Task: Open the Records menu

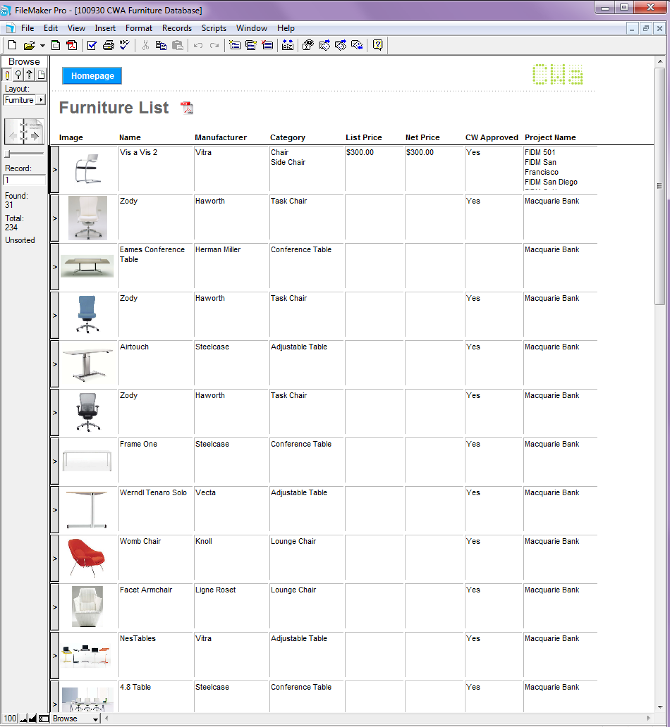Action: click(x=177, y=28)
